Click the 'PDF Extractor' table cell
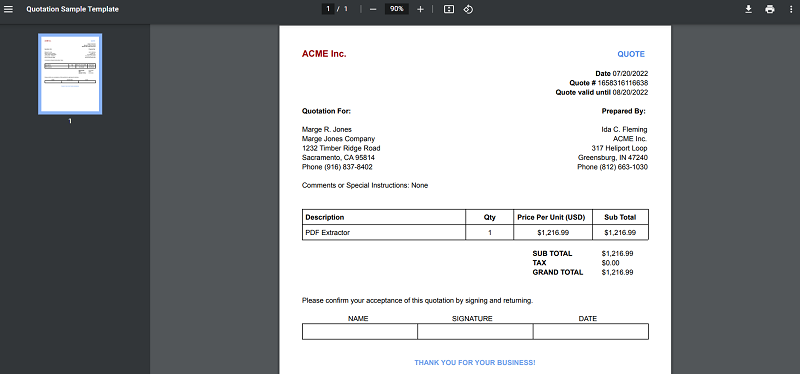Screen dimensions: 800x374 coord(383,233)
